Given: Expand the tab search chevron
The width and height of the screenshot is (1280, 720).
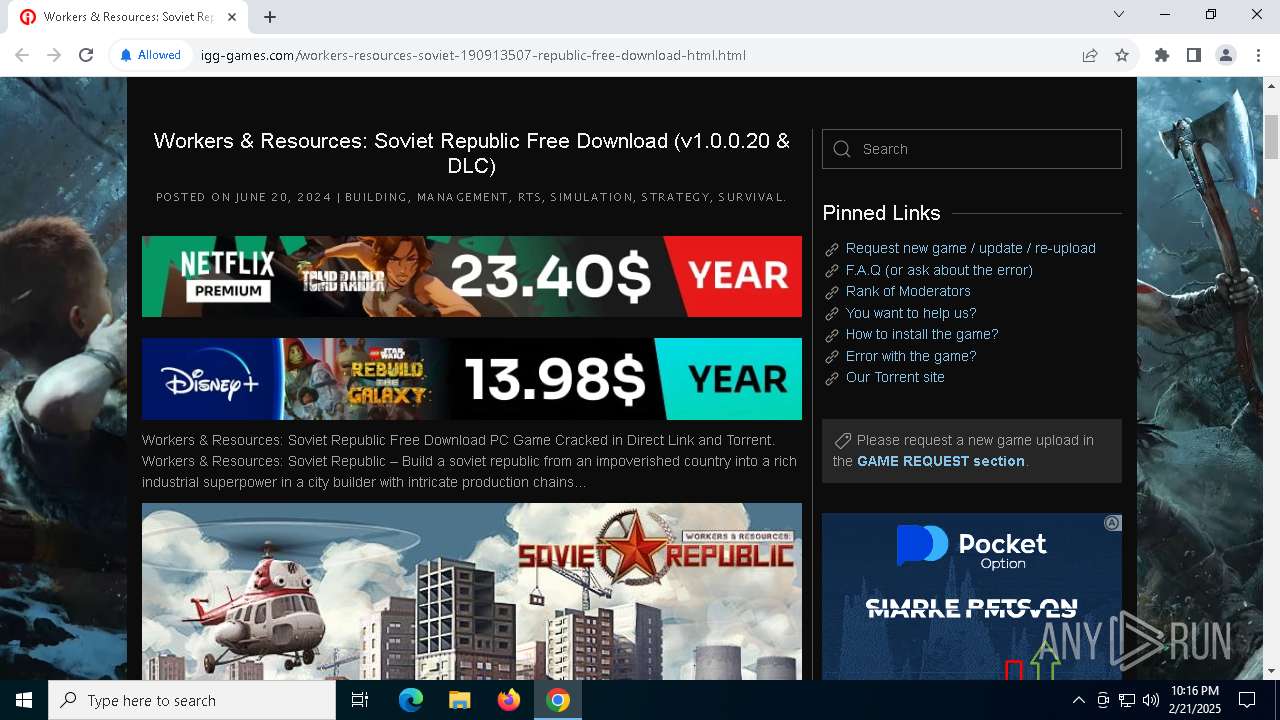Looking at the screenshot, I should coord(1119,14).
